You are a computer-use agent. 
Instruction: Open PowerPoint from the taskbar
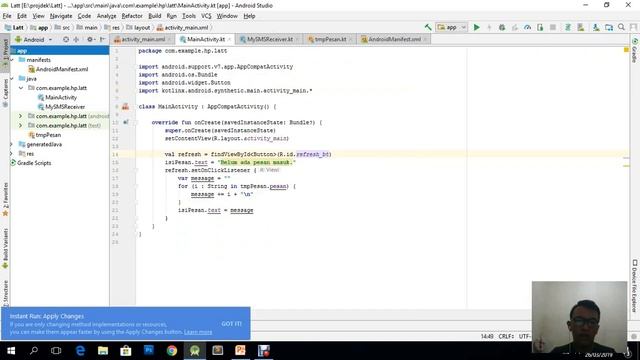[240, 351]
